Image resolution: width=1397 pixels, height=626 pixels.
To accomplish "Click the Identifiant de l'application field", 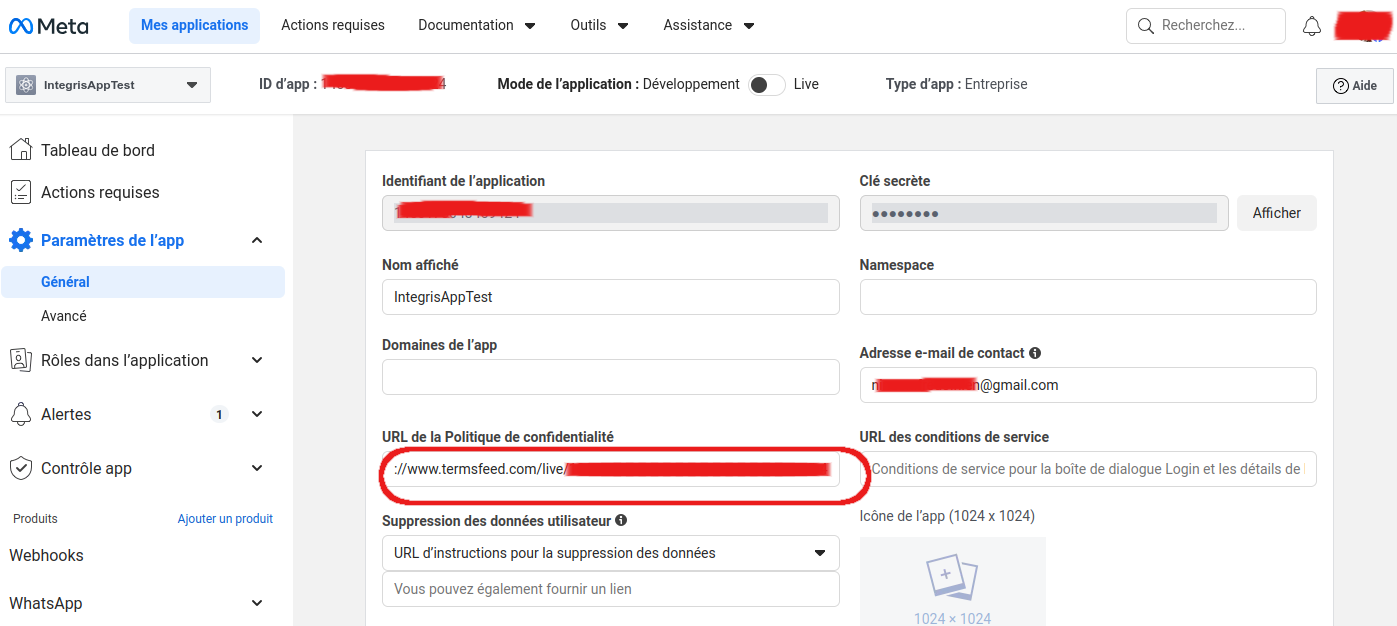I will 611,213.
